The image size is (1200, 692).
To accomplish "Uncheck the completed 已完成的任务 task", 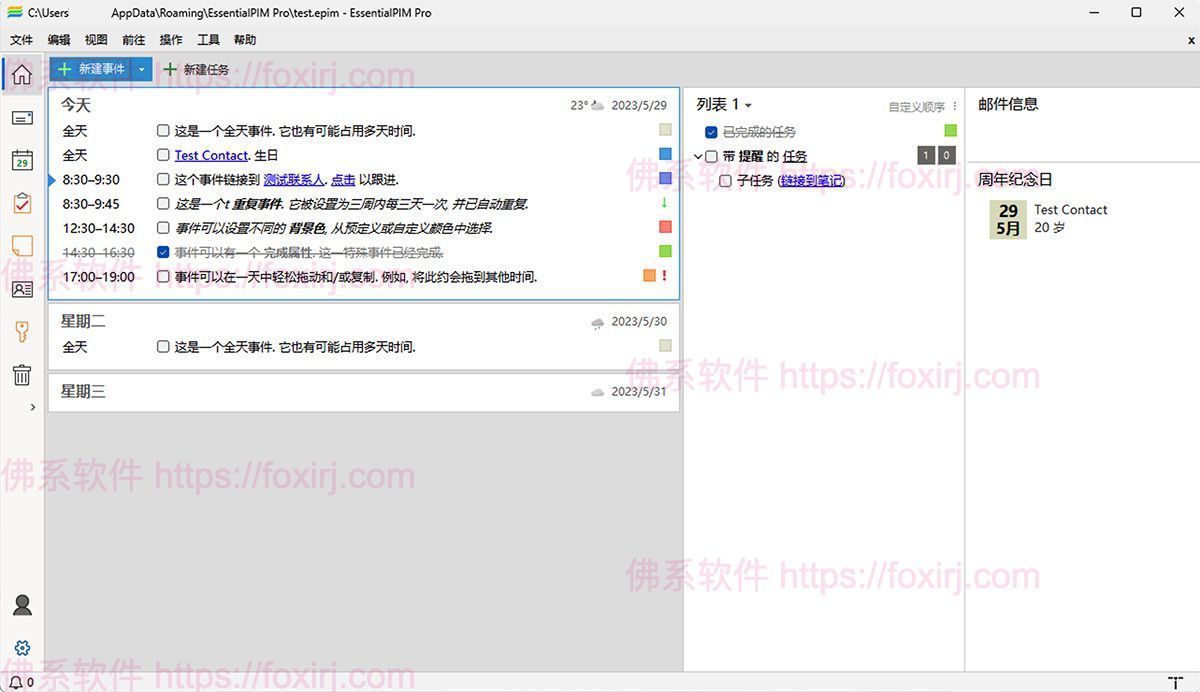I will pyautogui.click(x=711, y=131).
